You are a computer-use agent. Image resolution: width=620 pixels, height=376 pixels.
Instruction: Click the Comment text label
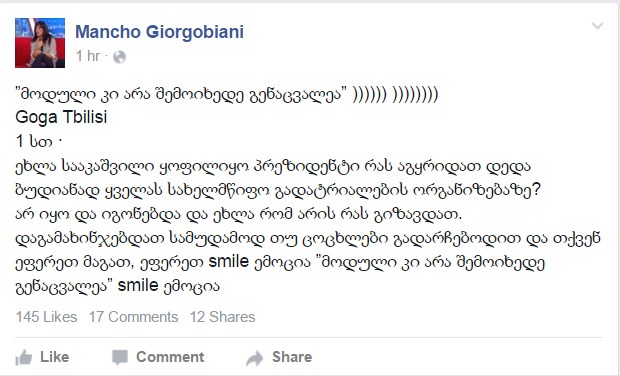coord(170,357)
